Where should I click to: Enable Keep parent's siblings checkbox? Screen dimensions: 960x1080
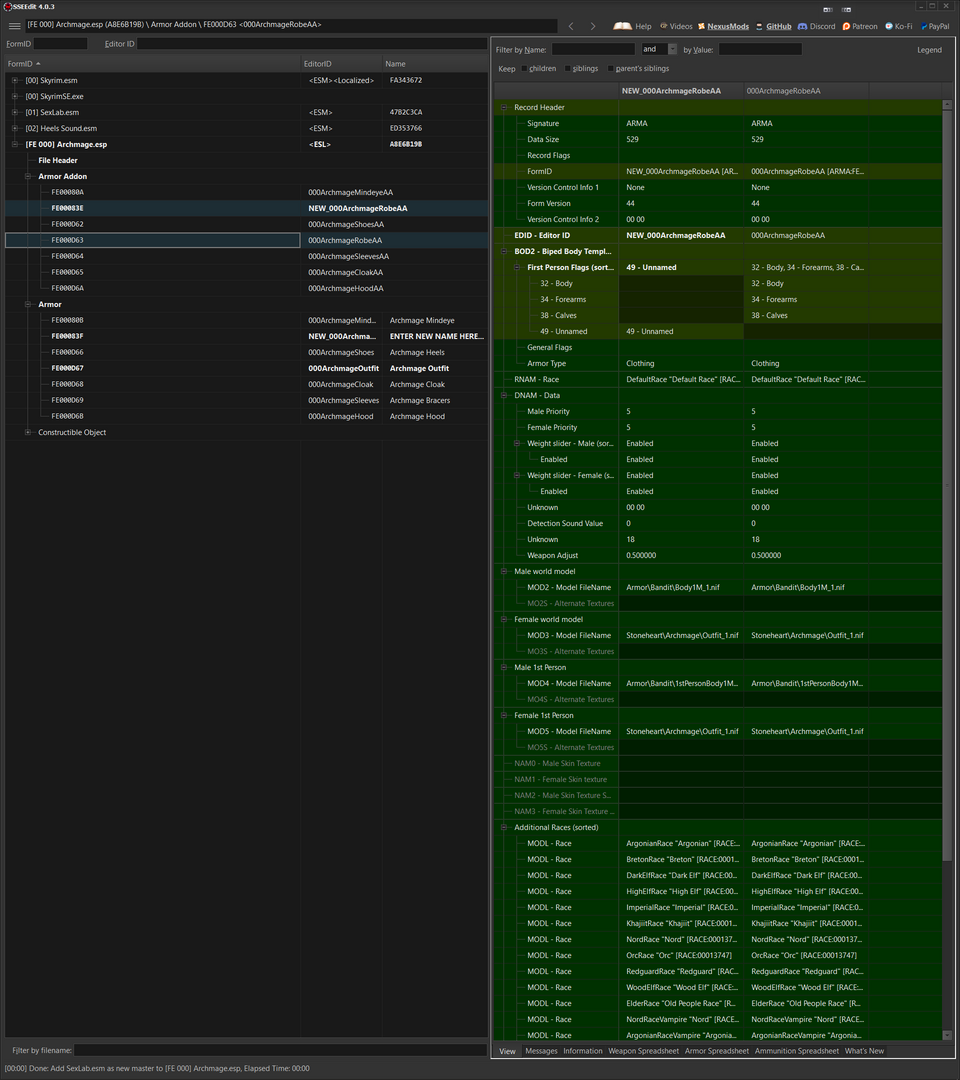[611, 69]
